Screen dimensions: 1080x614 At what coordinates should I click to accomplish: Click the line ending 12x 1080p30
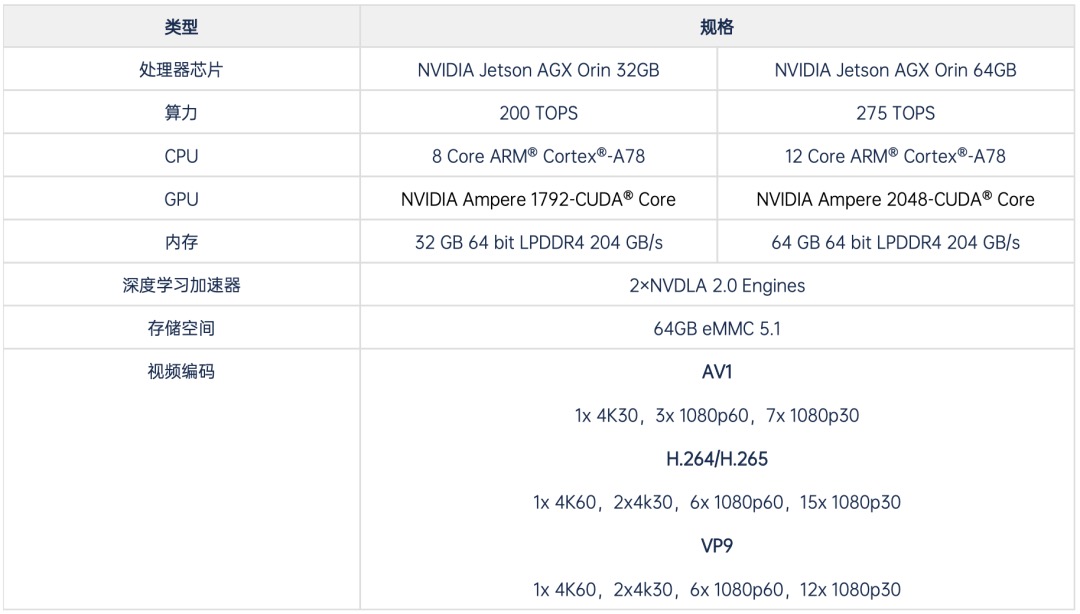pos(716,590)
